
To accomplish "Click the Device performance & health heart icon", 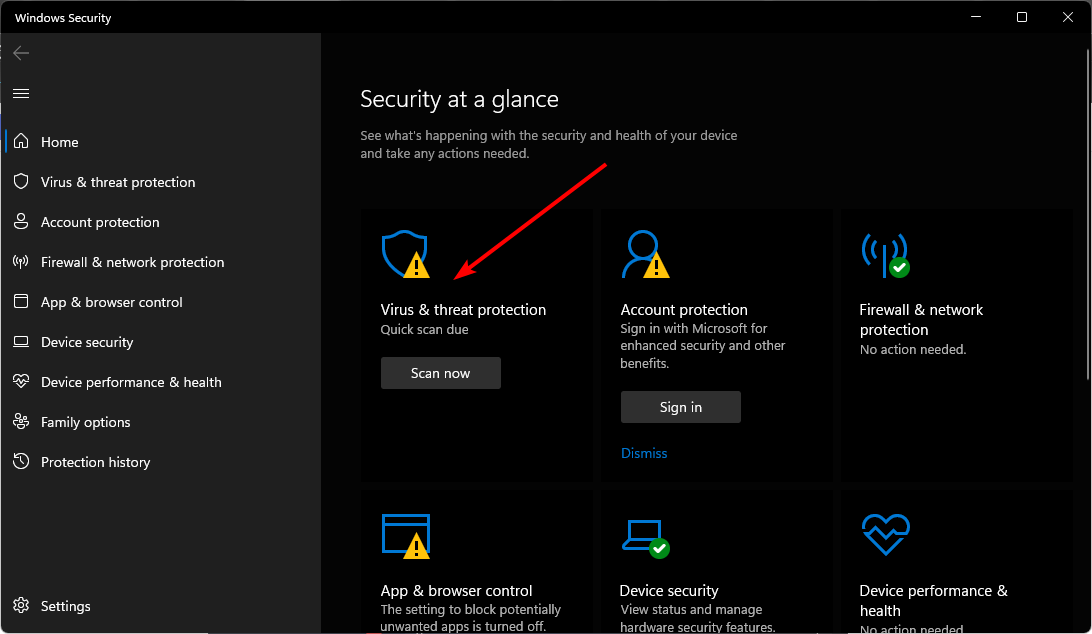I will [885, 535].
